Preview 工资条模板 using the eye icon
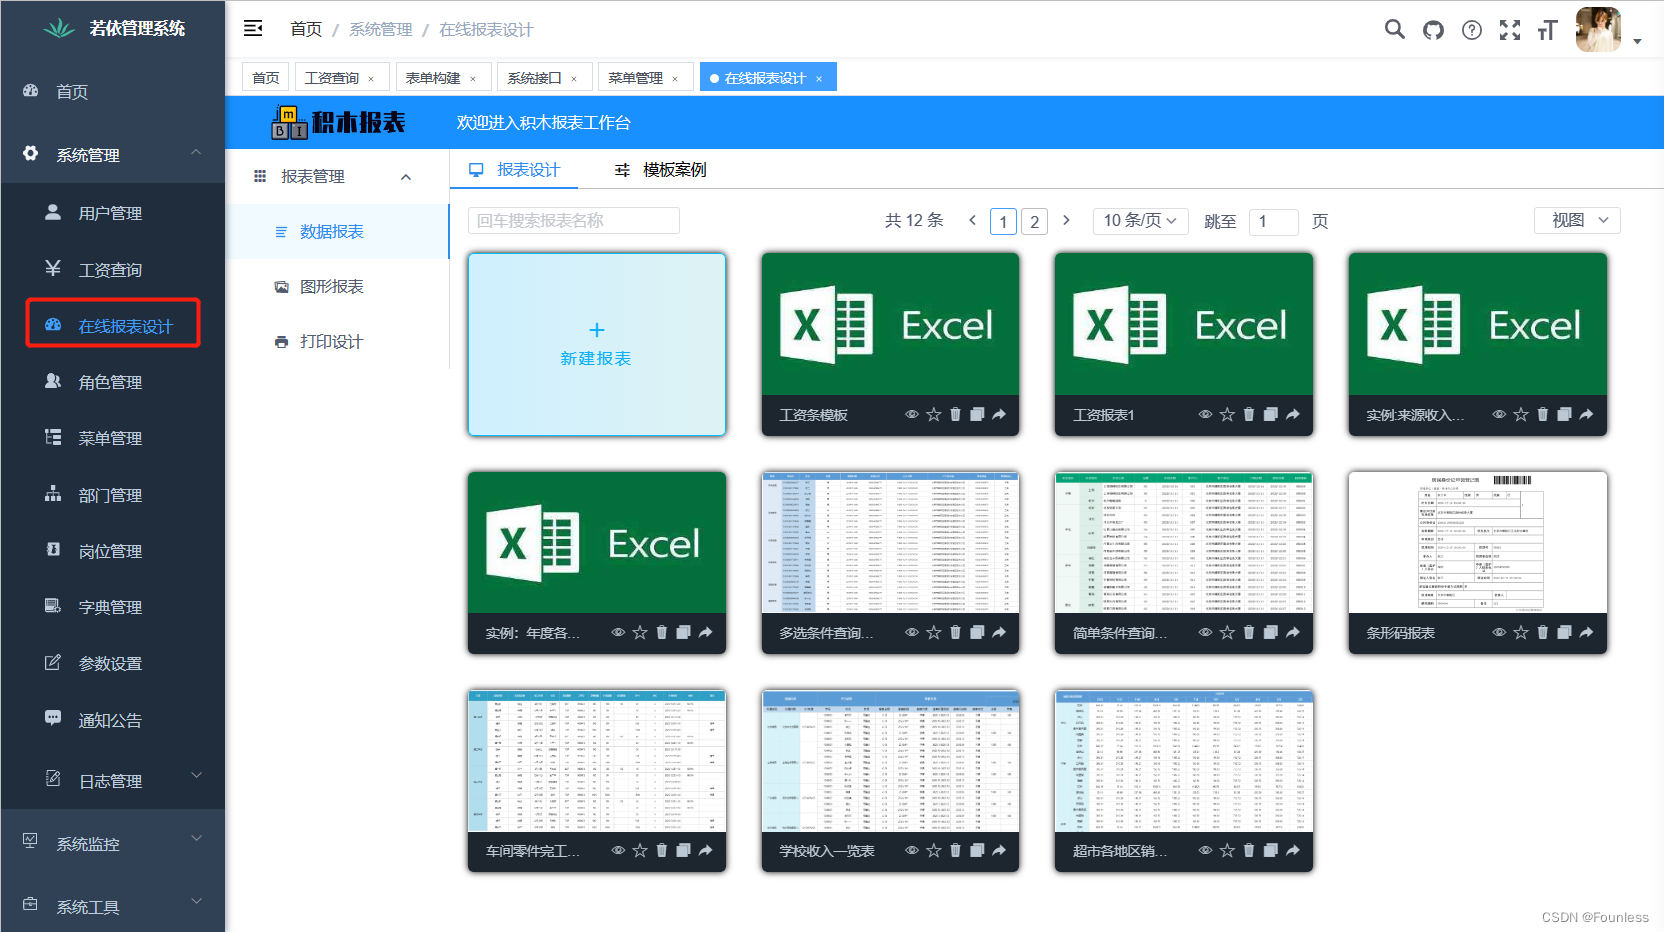Screen dimensions: 1664x932 [912, 414]
